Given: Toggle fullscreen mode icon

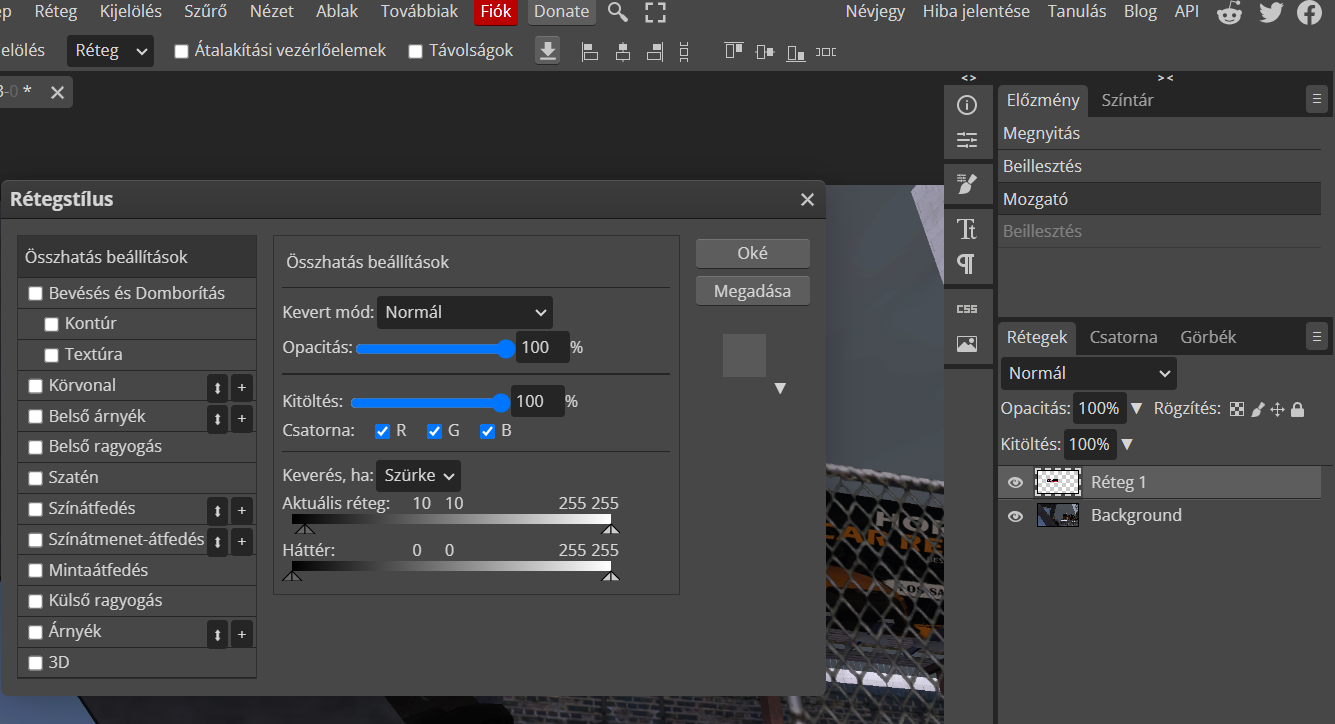Looking at the screenshot, I should [655, 12].
